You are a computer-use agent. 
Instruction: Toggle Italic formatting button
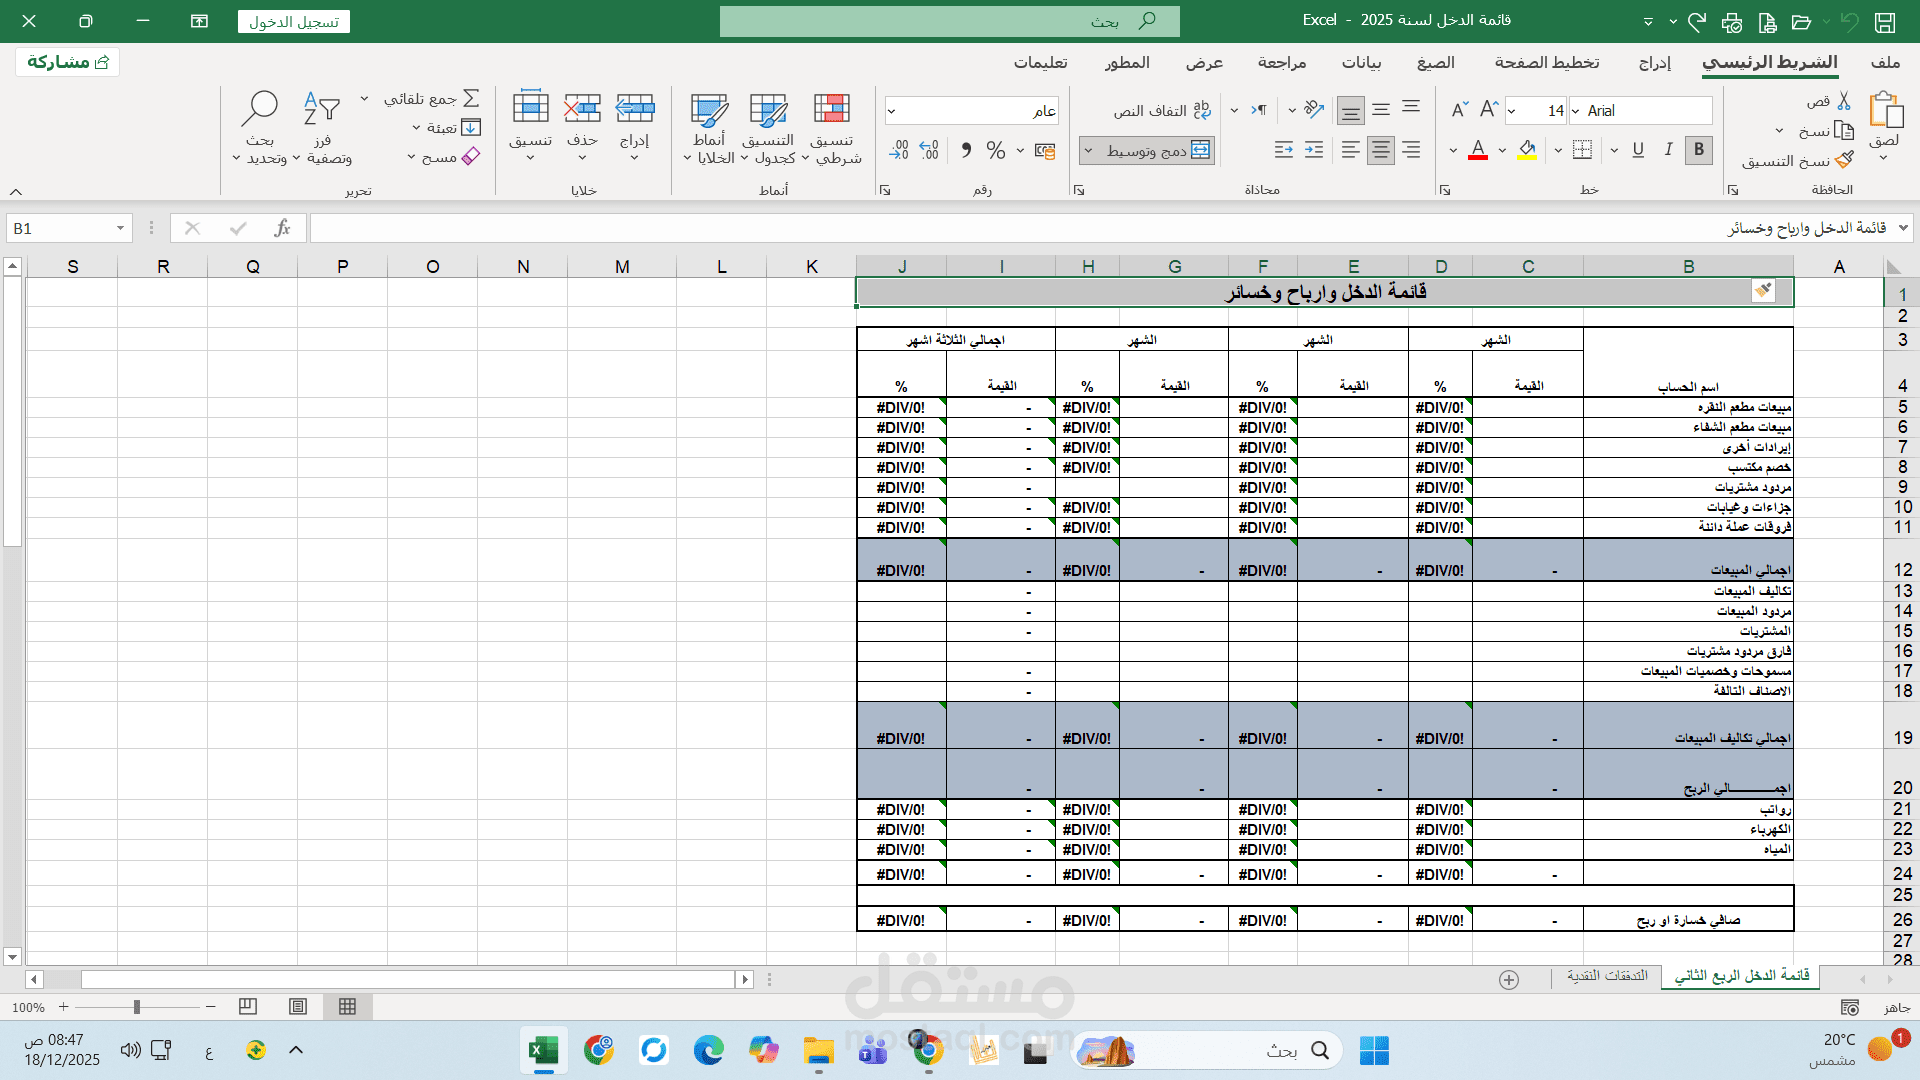point(1668,150)
